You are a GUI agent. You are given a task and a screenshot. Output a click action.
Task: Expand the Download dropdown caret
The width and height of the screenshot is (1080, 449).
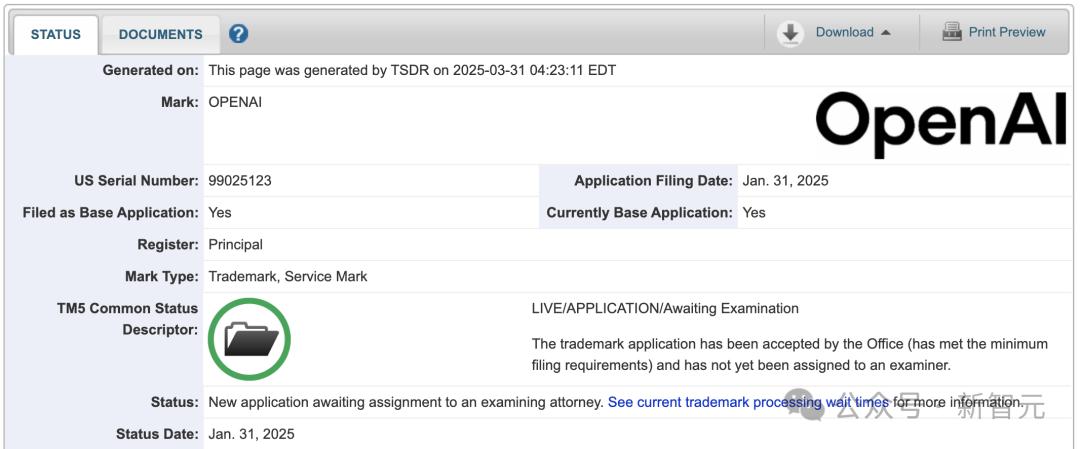tap(885, 33)
